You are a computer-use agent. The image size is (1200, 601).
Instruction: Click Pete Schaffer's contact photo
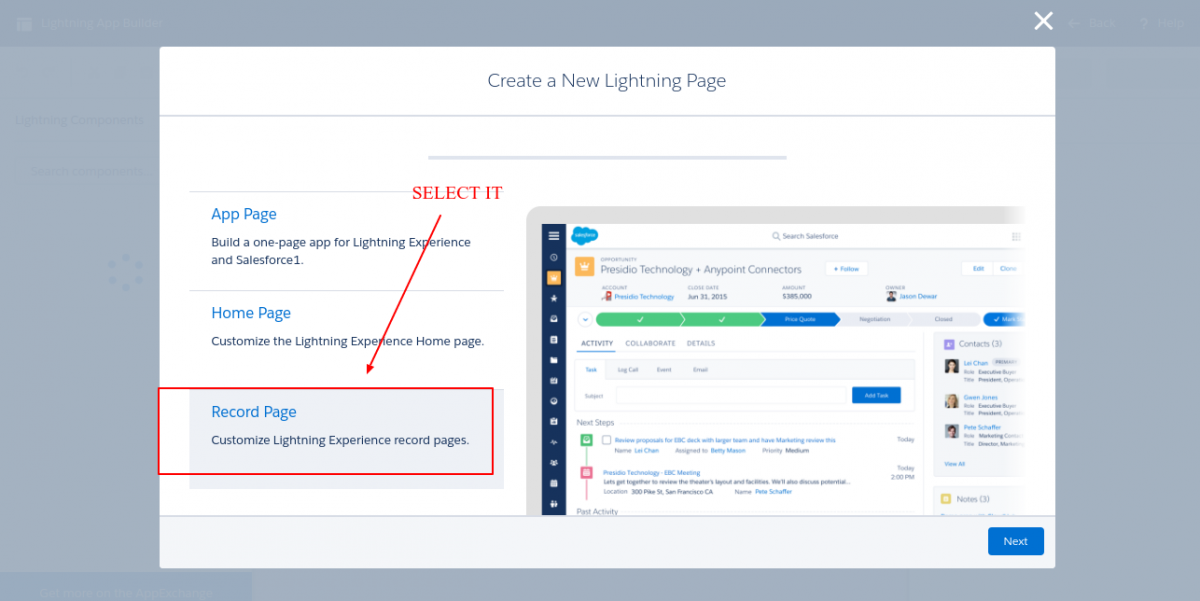tap(951, 431)
